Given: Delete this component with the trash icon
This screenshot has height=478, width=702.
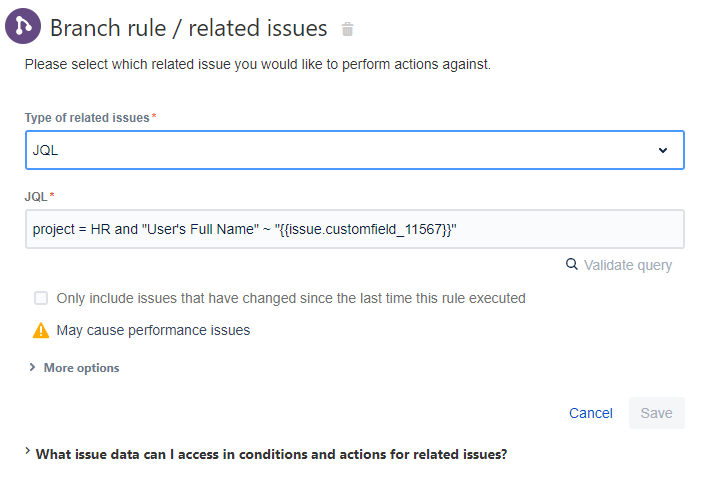Looking at the screenshot, I should (347, 29).
